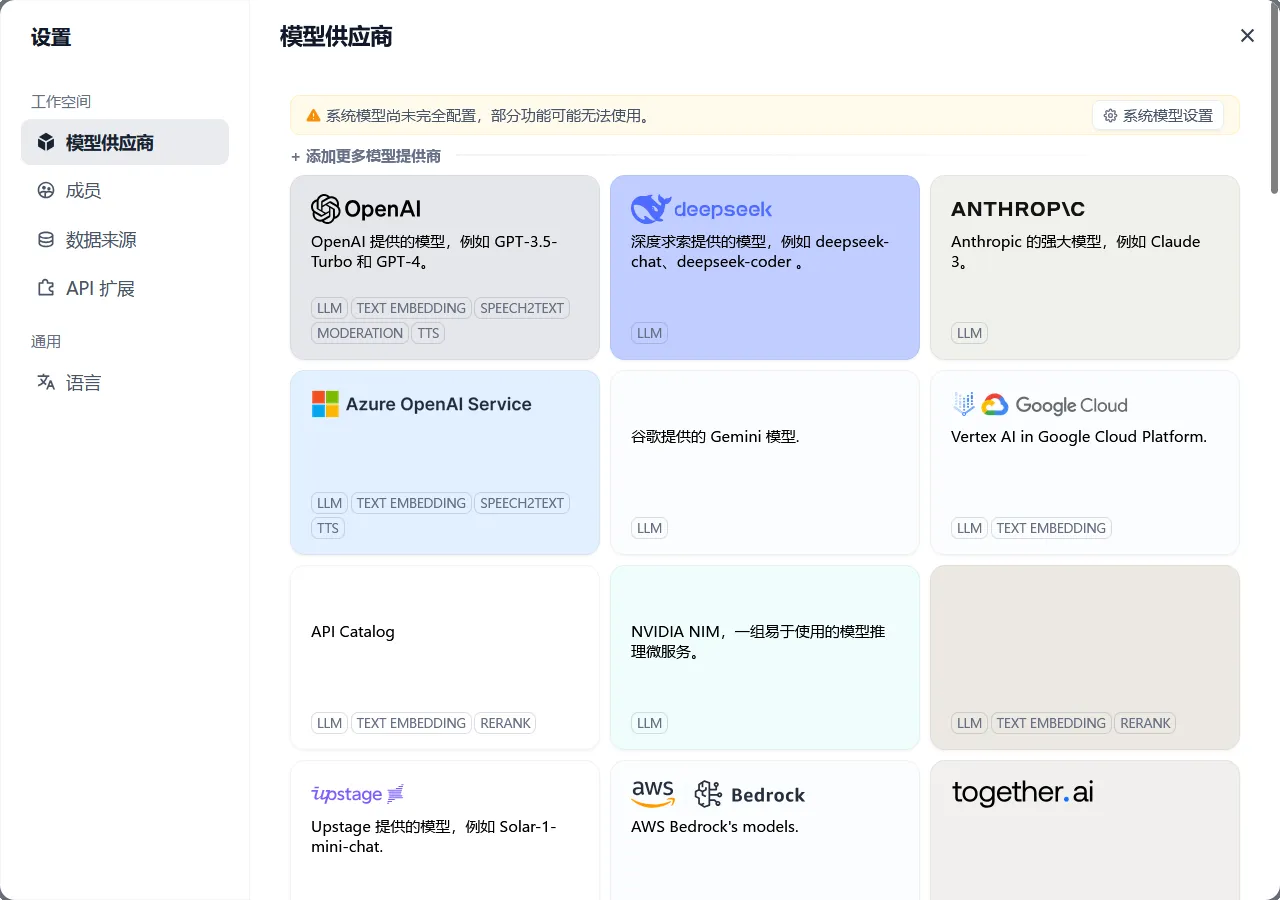The height and width of the screenshot is (900, 1280).
Task: Click the LLM tag on deepseek card
Action: pos(649,333)
